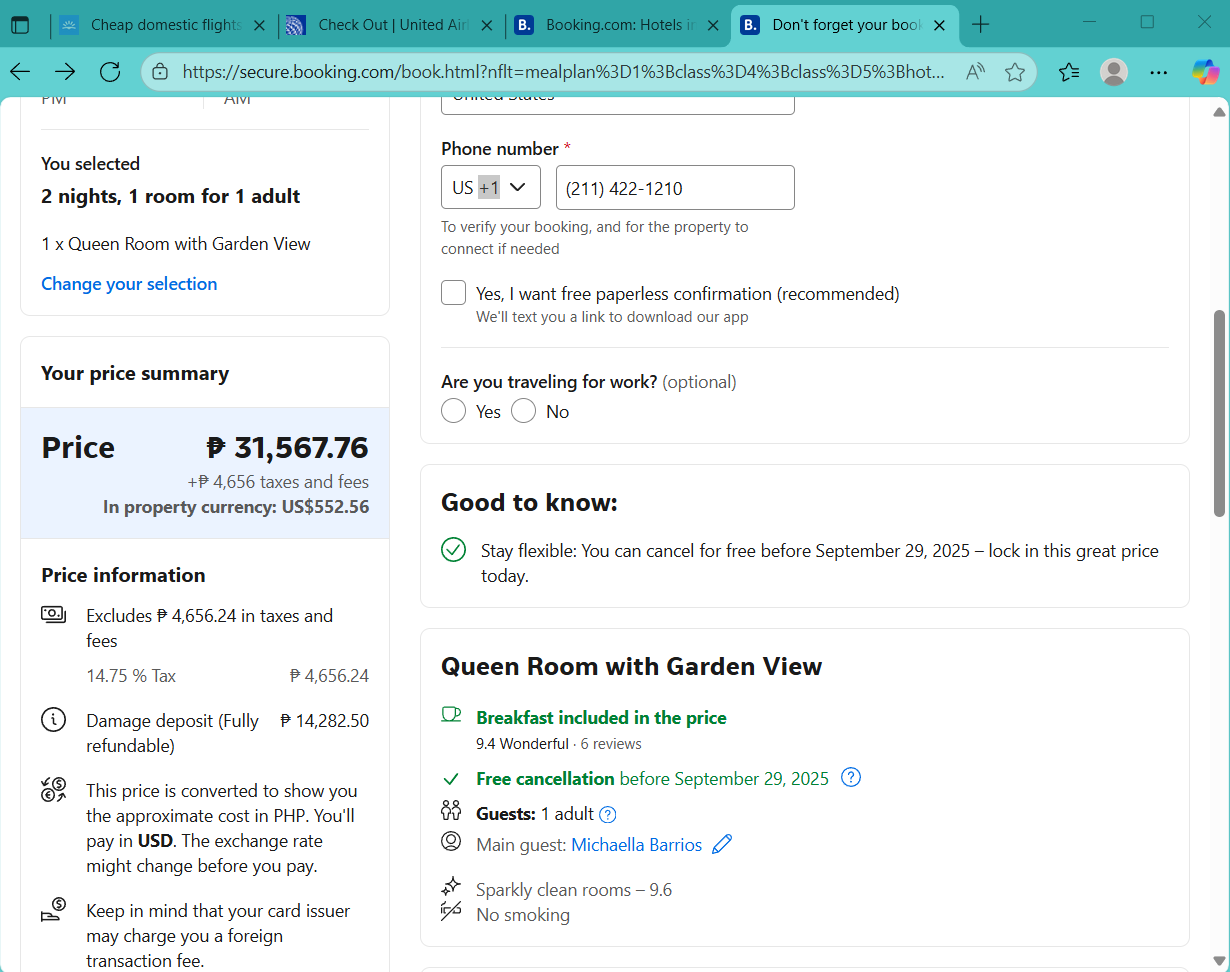Open the tab actions menu button
This screenshot has height=972, width=1230.
(20, 25)
